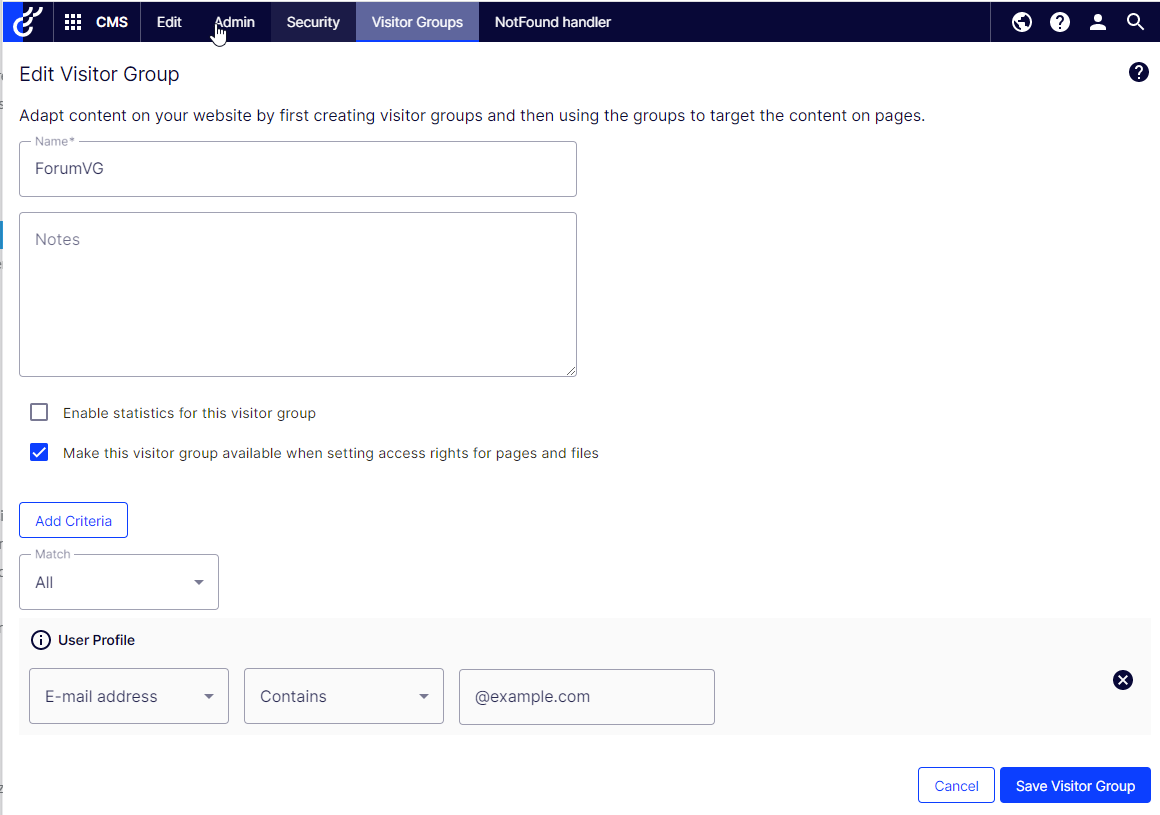Enable statistics for this visitor group
The height and width of the screenshot is (815, 1160).
point(39,412)
